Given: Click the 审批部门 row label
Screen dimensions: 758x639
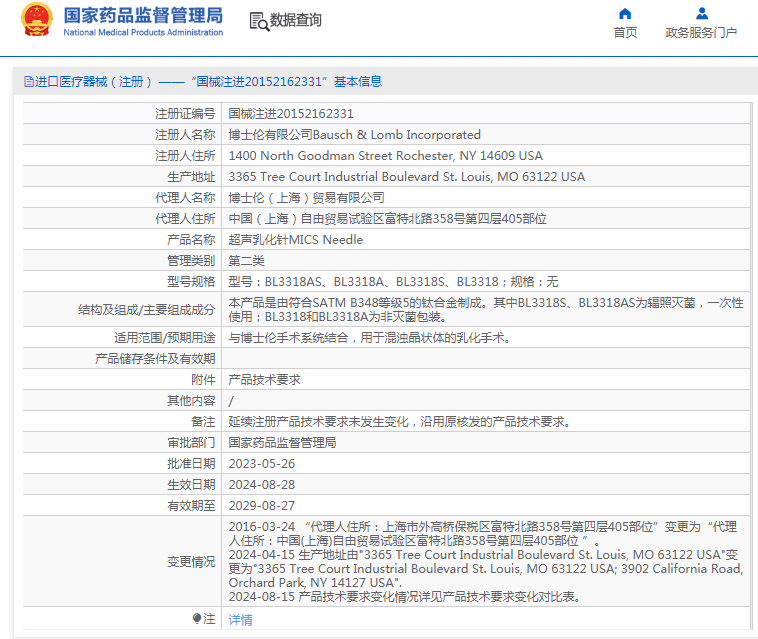Looking at the screenshot, I should point(191,442).
